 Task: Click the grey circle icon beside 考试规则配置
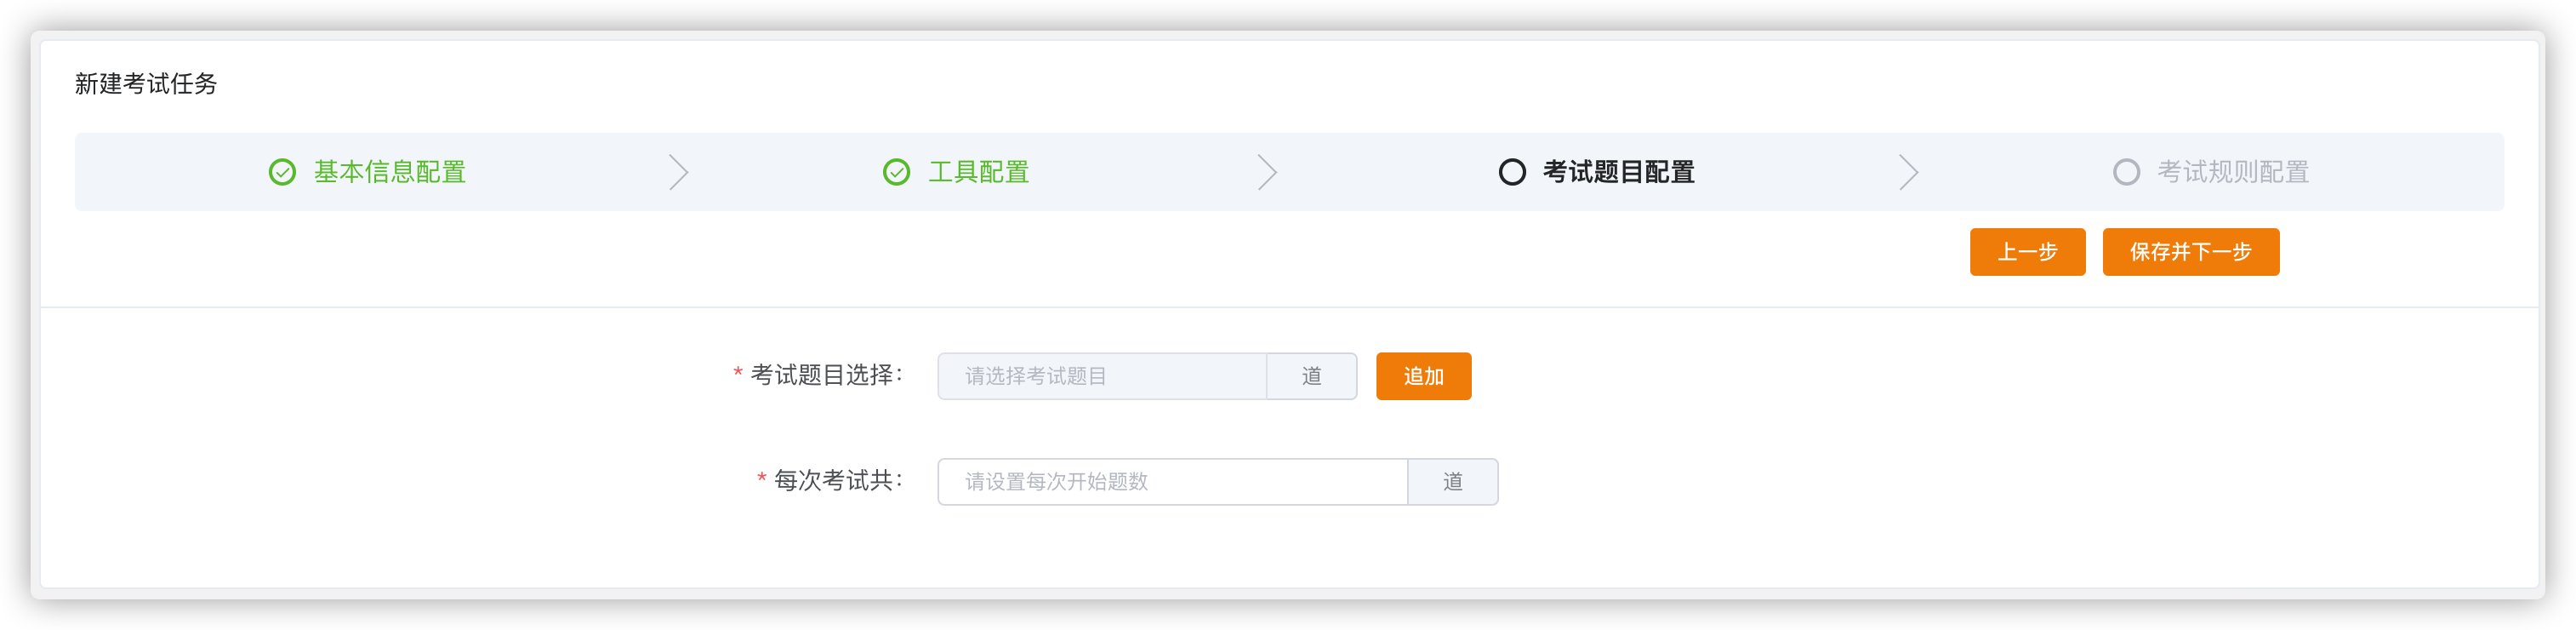(2126, 172)
